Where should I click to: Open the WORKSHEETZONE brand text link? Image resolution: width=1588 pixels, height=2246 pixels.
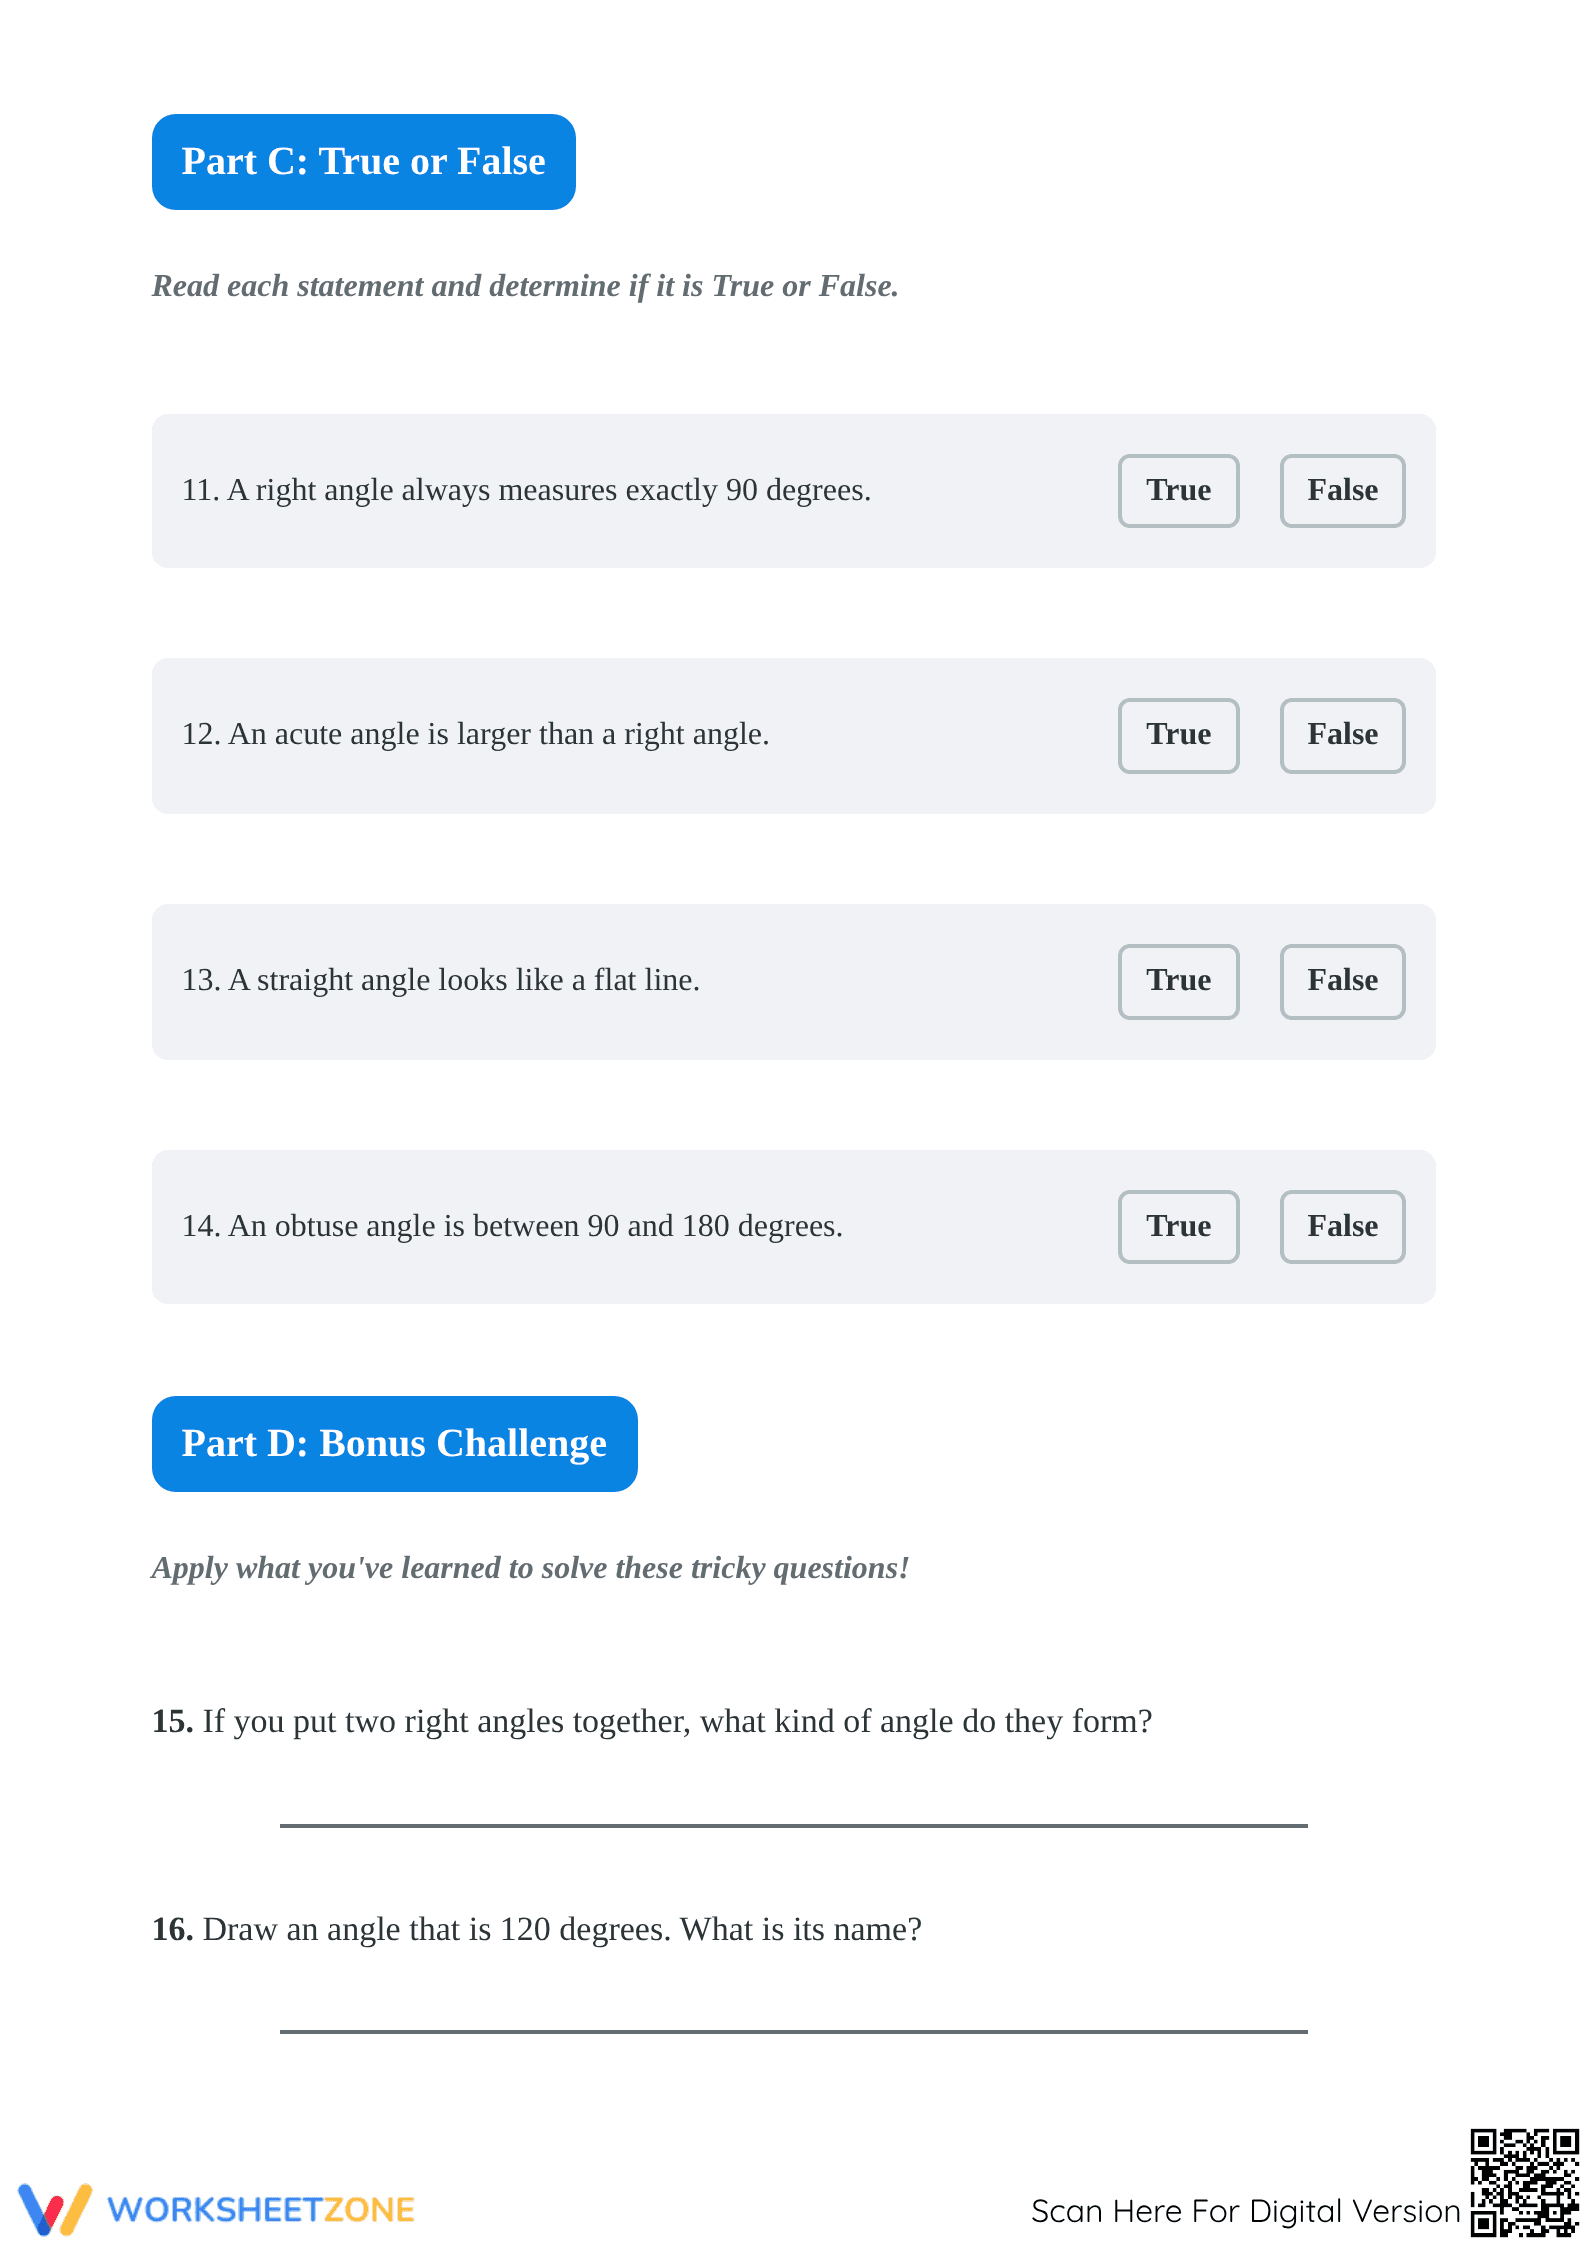pyautogui.click(x=261, y=2209)
